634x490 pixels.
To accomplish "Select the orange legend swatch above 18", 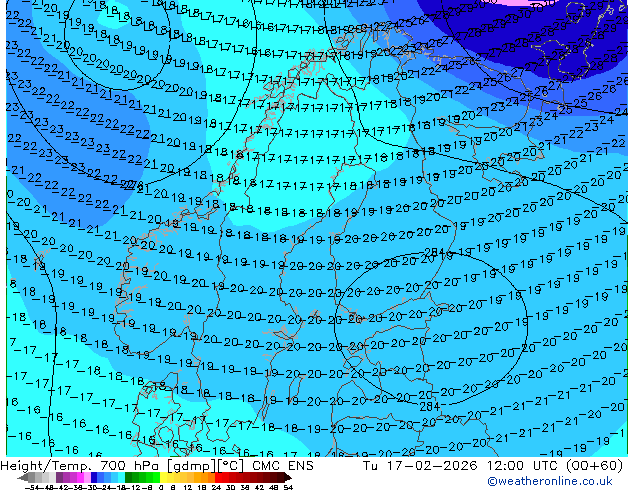I will (x=205, y=478).
